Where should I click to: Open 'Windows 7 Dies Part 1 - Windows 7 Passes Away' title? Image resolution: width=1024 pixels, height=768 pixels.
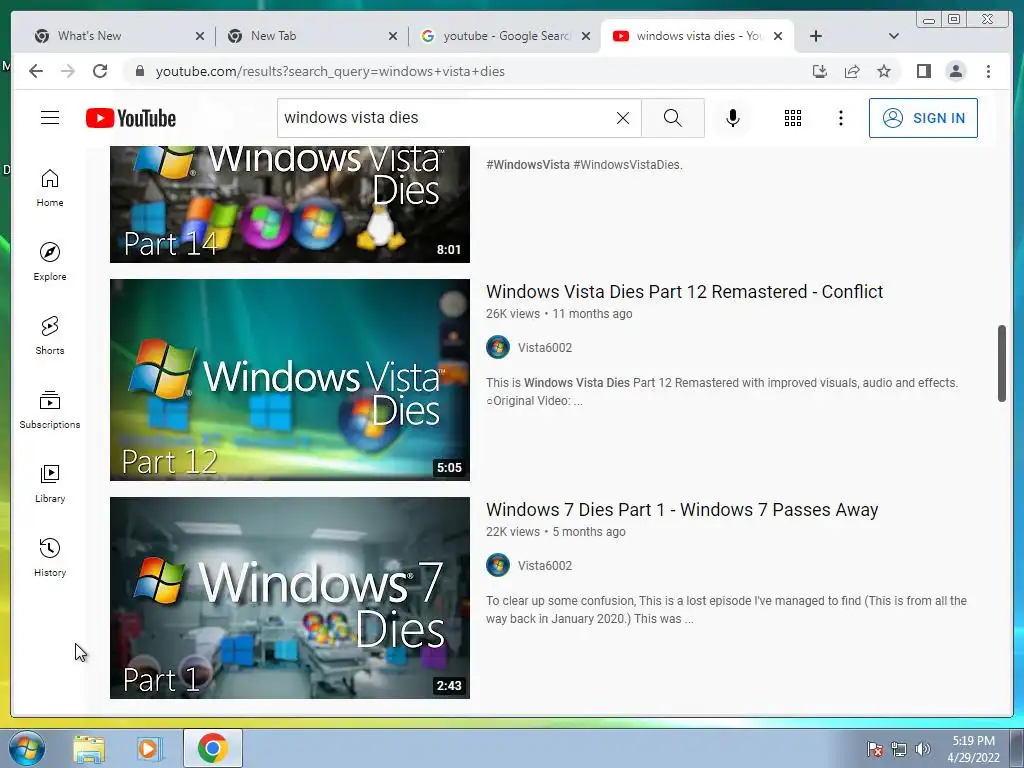coord(682,509)
